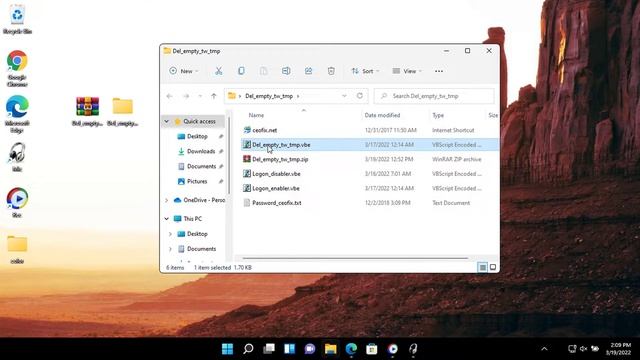
Task: Click the Search Del_empty_tw_tmp box
Action: (x=434, y=96)
